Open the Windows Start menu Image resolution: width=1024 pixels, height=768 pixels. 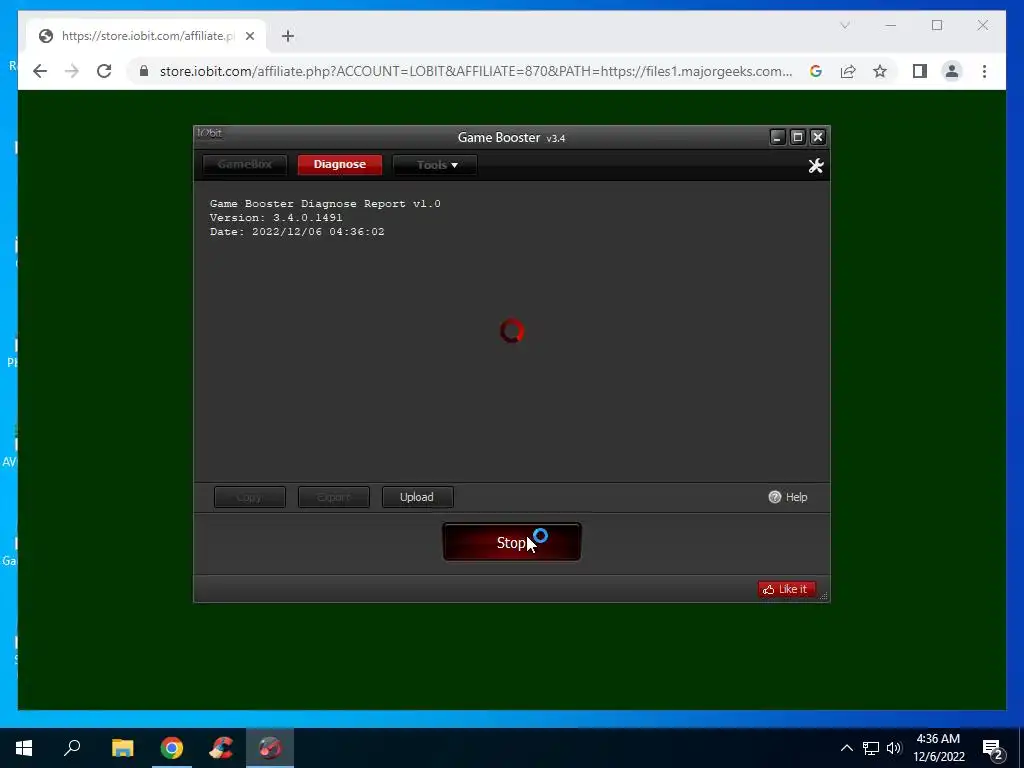point(24,748)
